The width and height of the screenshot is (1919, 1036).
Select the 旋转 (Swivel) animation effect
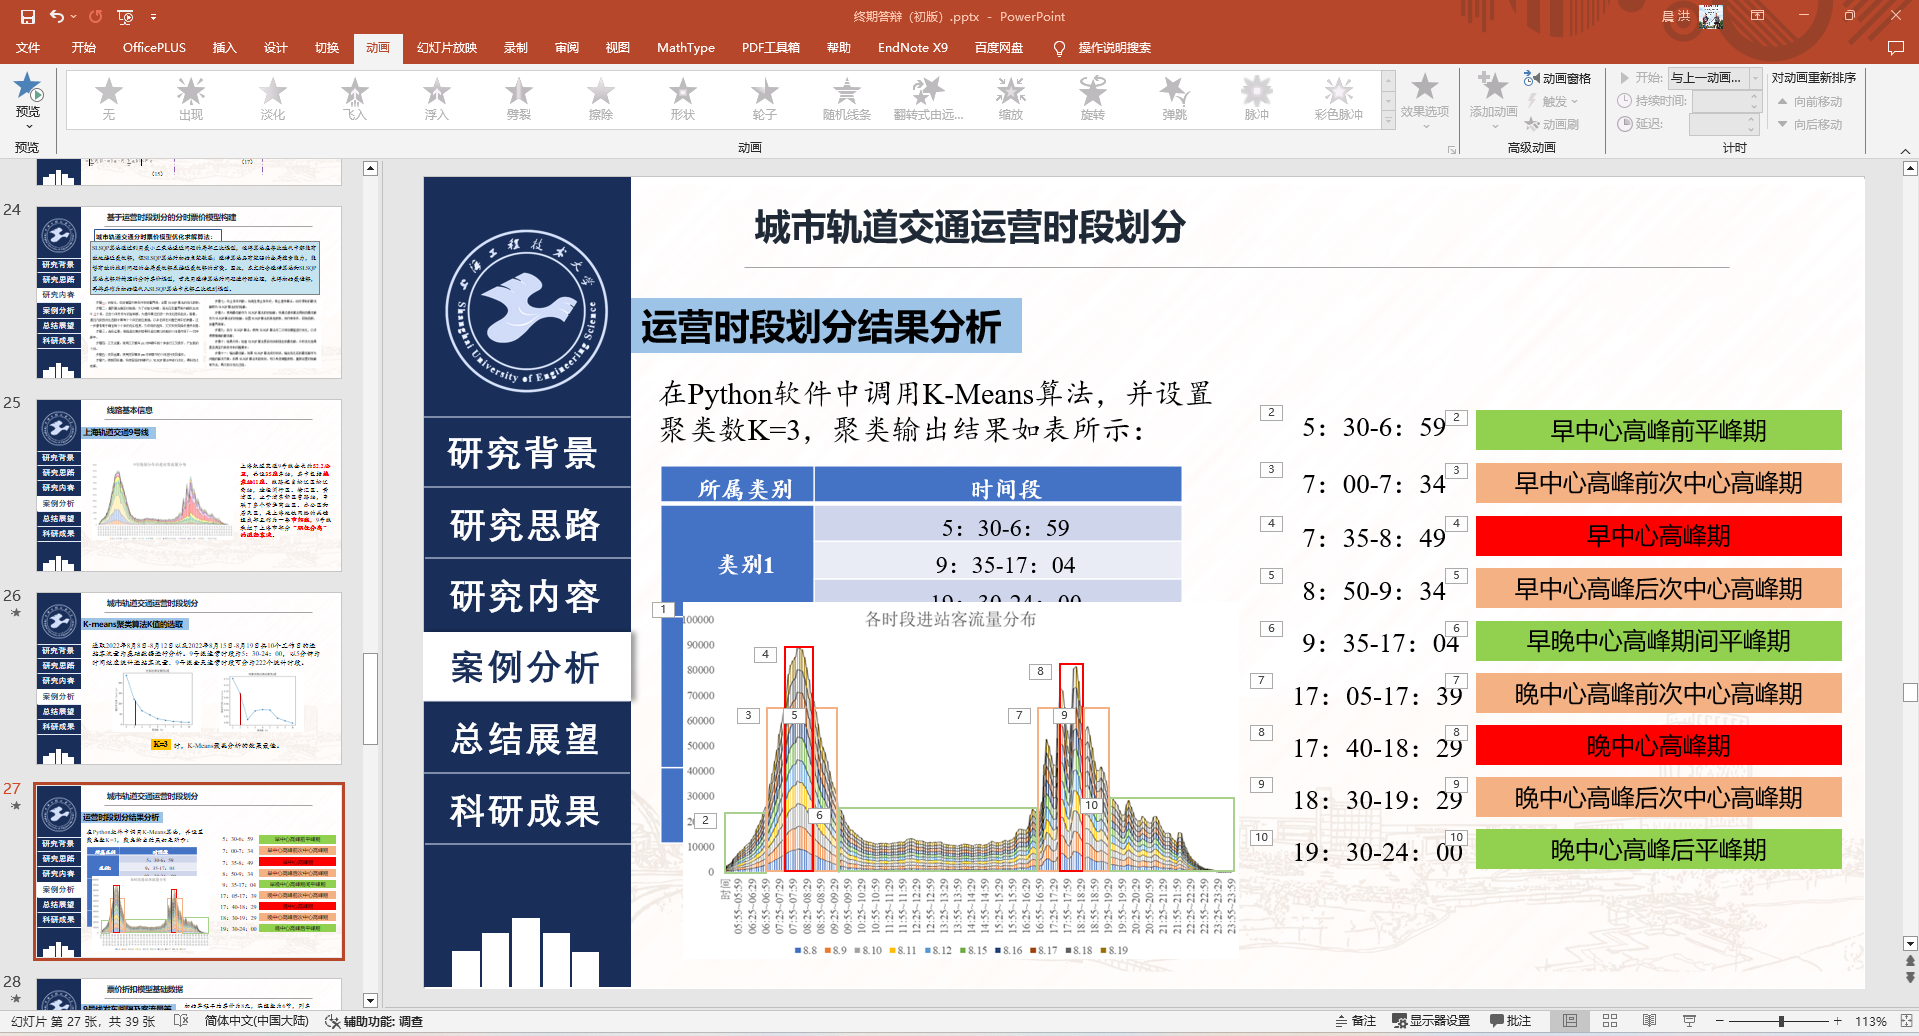[1092, 99]
